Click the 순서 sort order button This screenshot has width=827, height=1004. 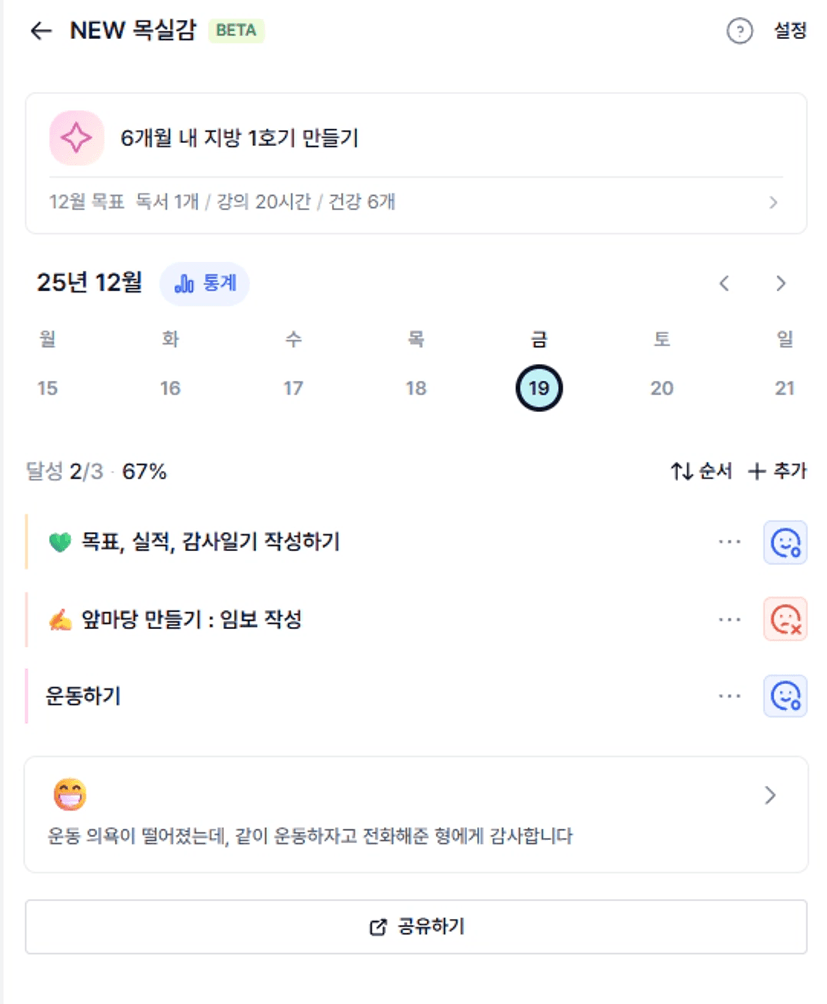[701, 471]
